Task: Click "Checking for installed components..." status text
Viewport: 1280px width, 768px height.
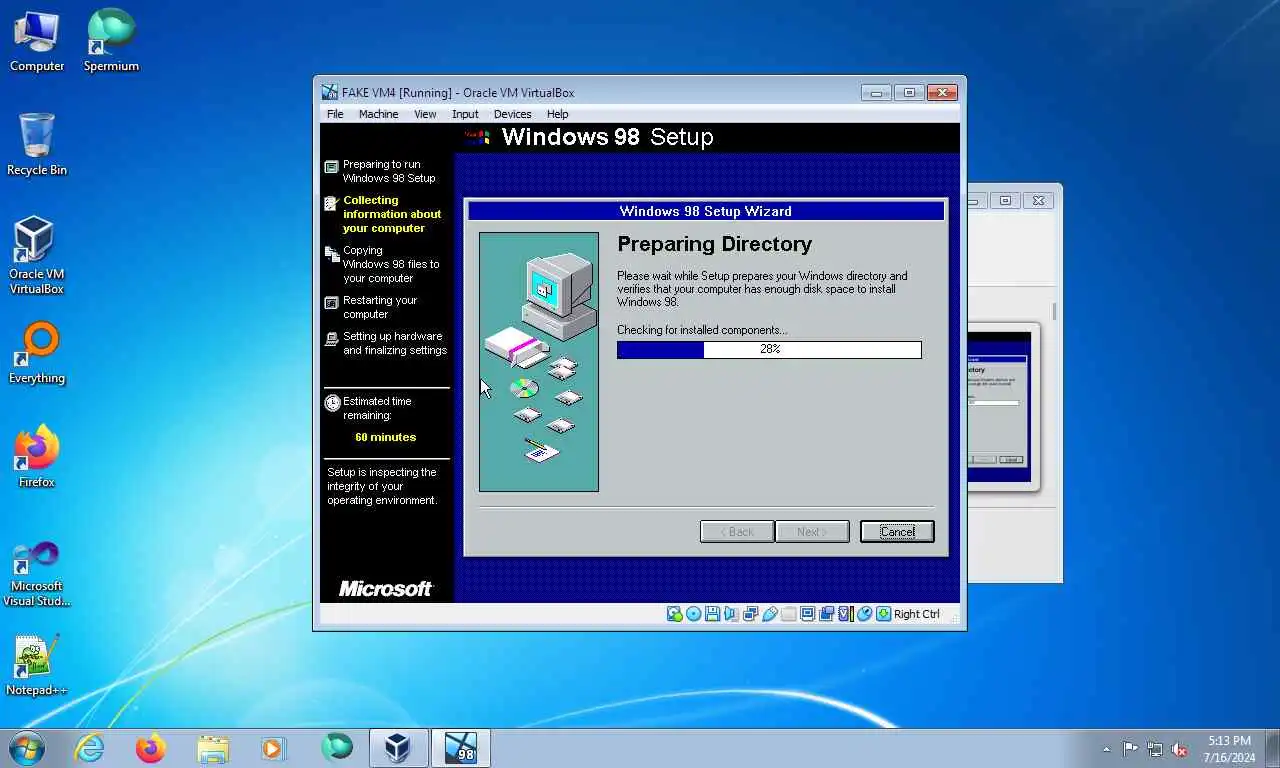Action: click(x=702, y=330)
